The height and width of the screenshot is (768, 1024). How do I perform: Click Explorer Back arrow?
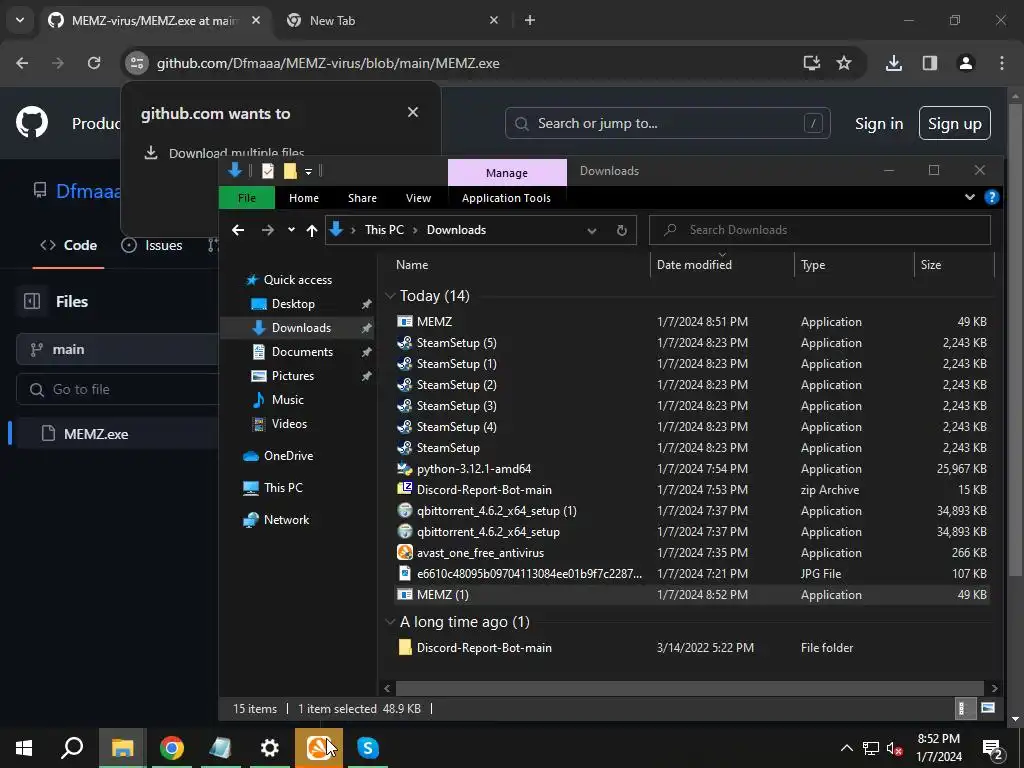[x=238, y=230]
